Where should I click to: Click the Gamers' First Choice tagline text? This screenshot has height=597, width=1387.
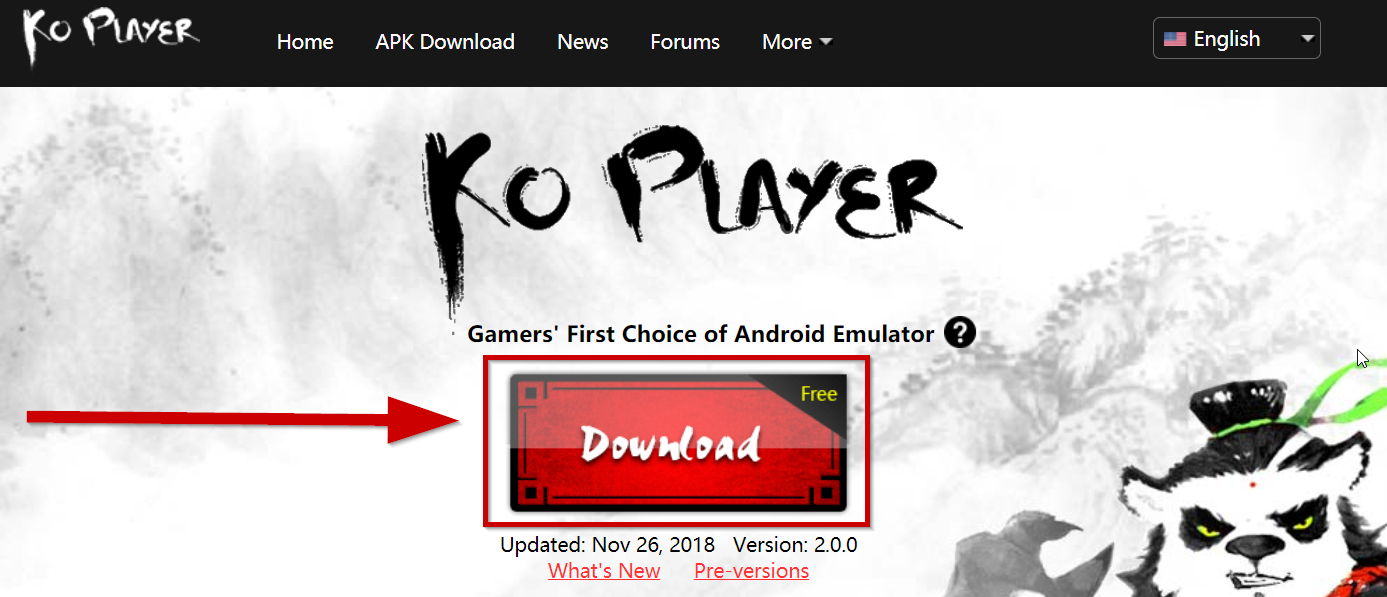point(700,334)
